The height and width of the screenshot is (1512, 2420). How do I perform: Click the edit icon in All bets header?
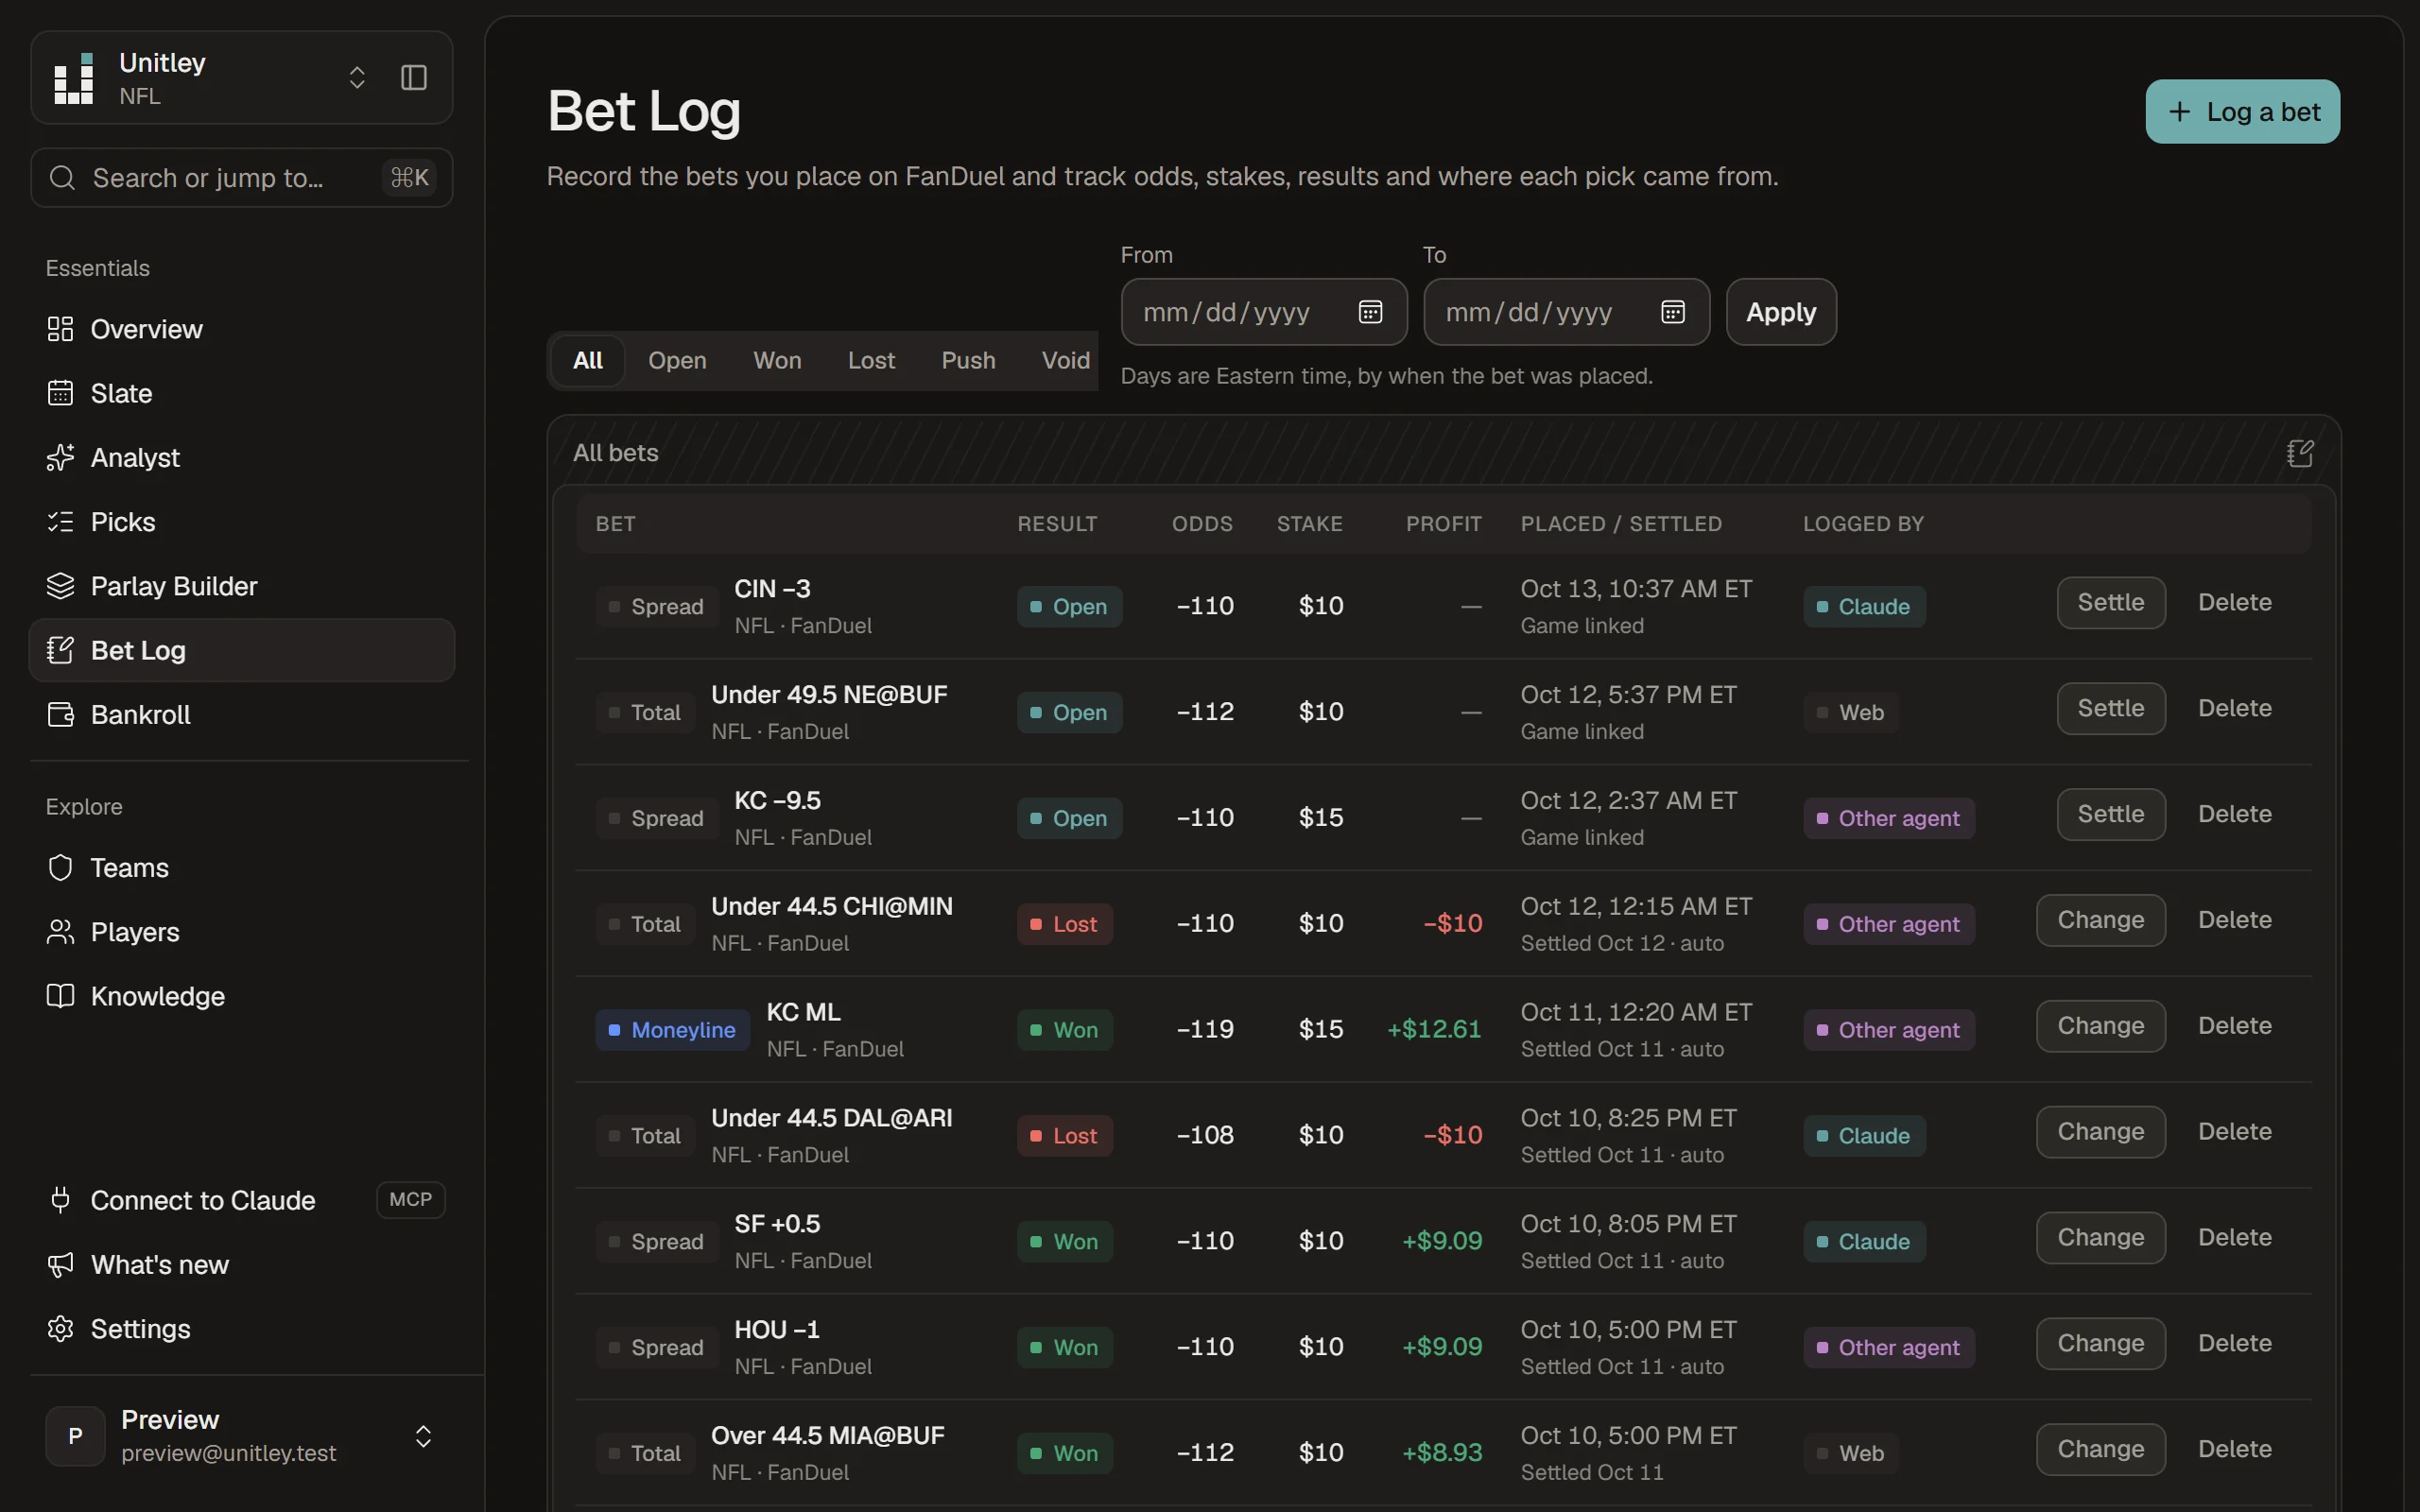tap(2300, 453)
